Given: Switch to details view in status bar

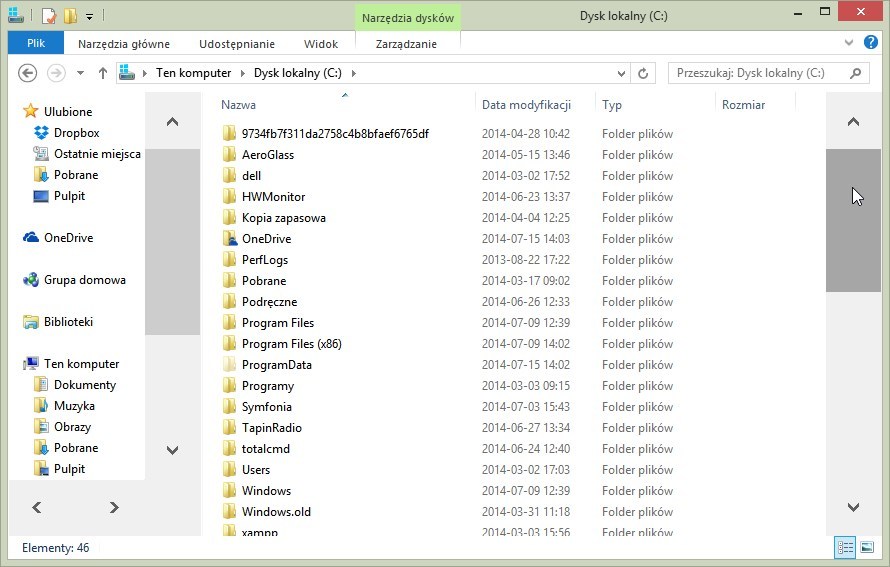Looking at the screenshot, I should tap(845, 548).
